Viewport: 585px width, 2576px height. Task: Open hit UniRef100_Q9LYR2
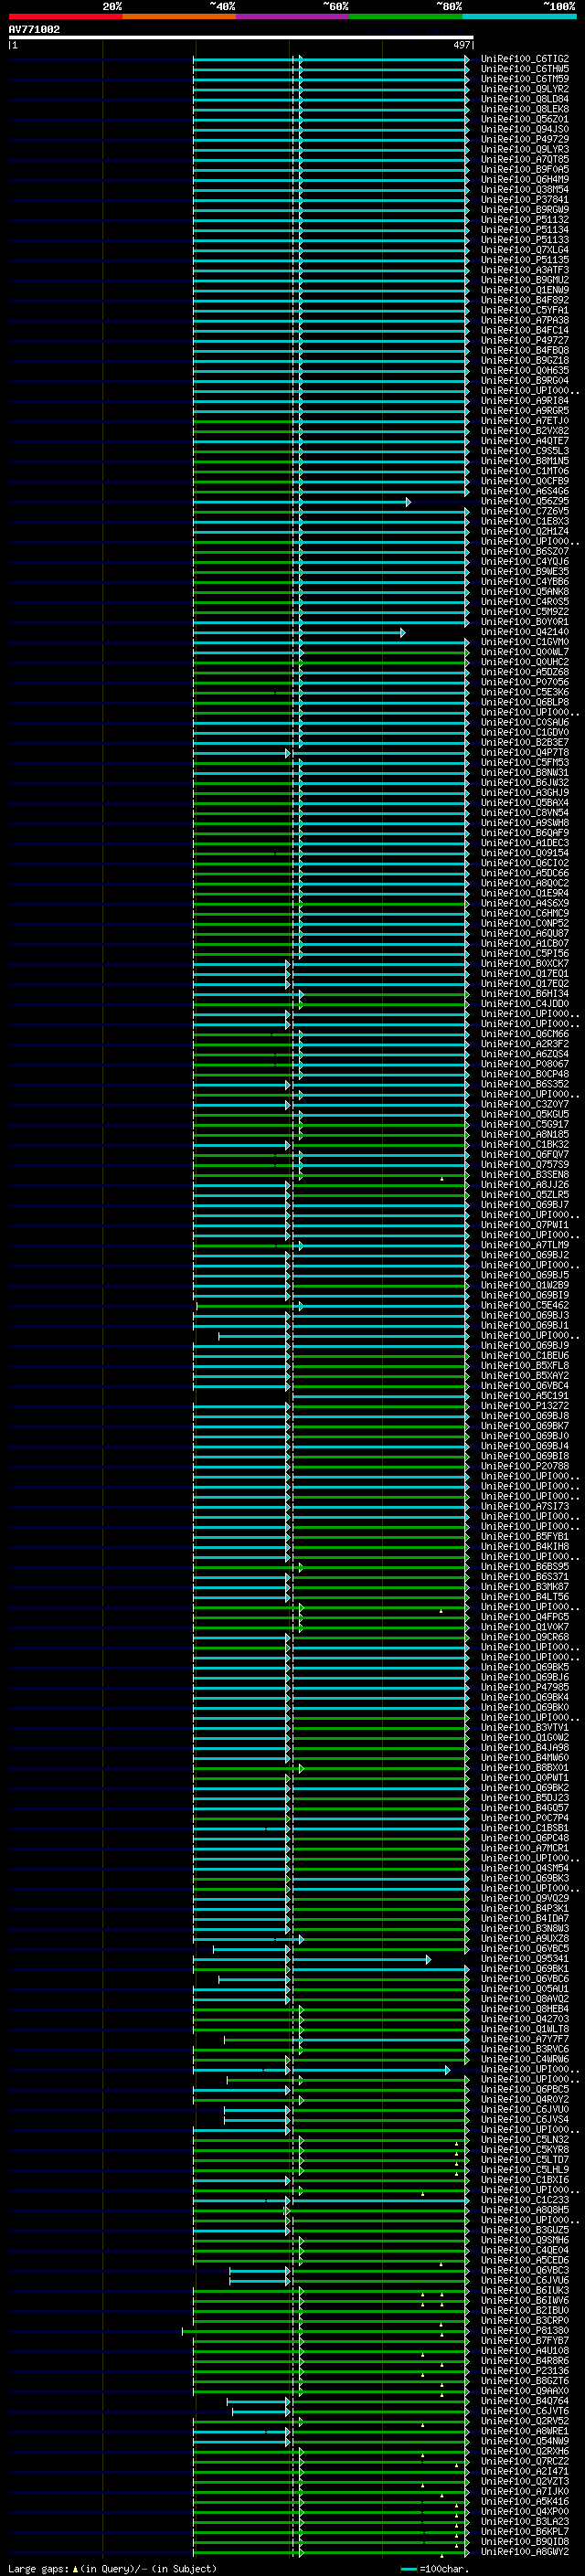click(x=525, y=89)
